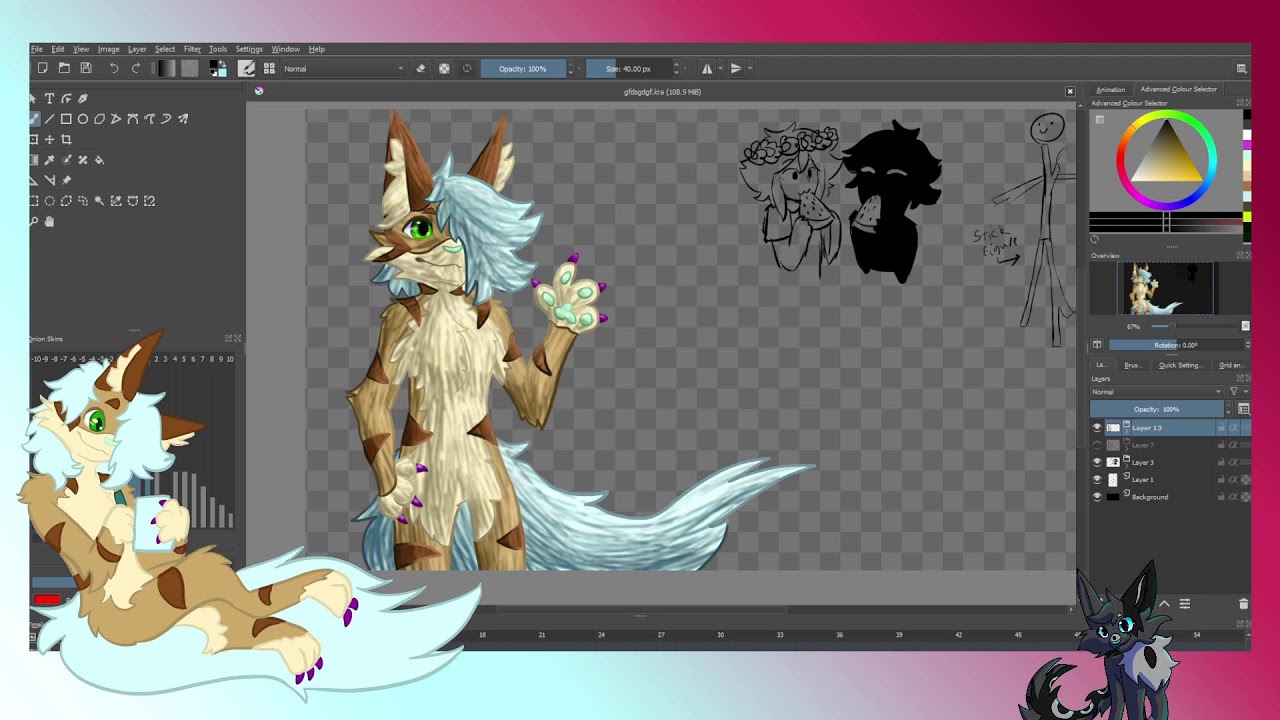
Task: Reload the original brush preset
Action: tap(467, 68)
